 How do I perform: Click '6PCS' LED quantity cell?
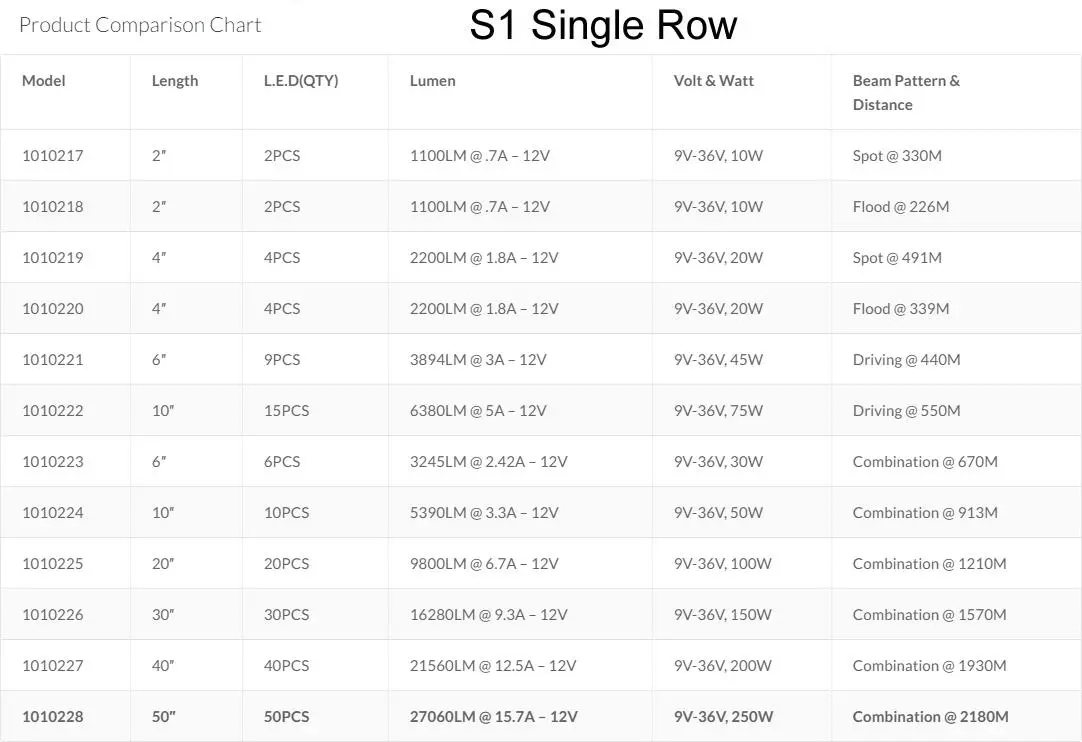pyautogui.click(x=282, y=462)
